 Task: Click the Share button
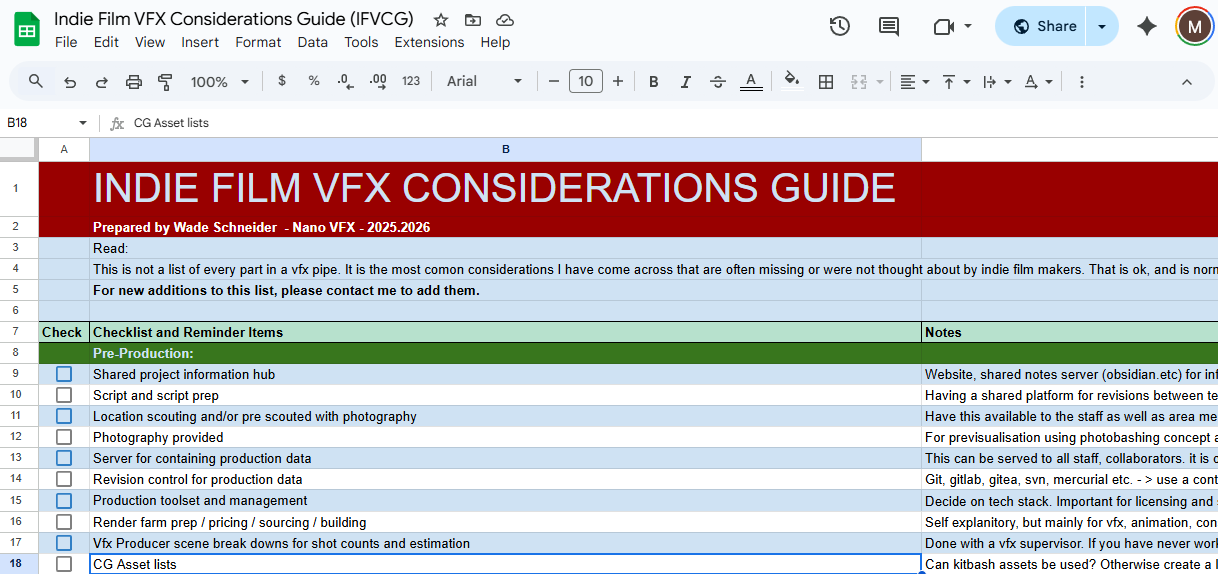[x=1043, y=27]
